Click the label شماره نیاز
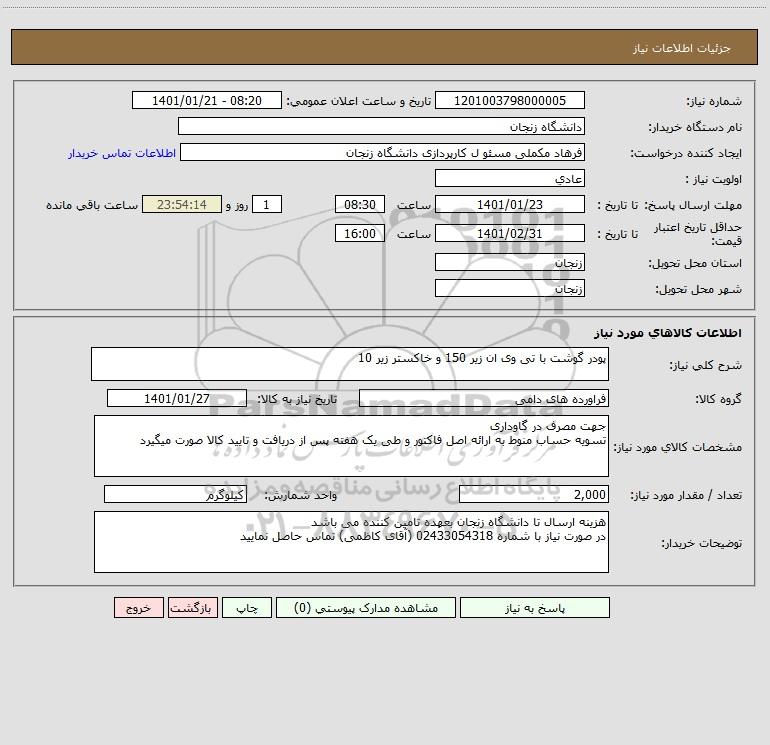770x745 pixels. pyautogui.click(x=714, y=102)
